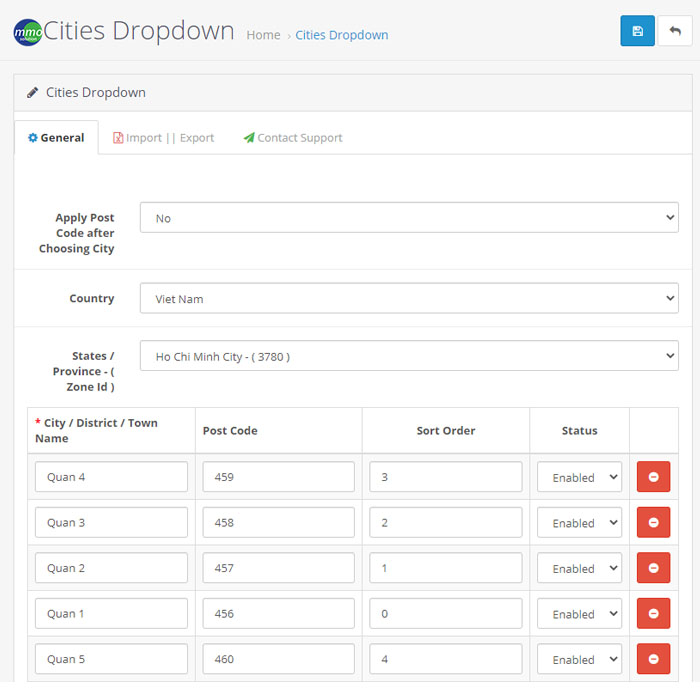The image size is (700, 700).
Task: Remove the Quan 3 row
Action: point(653,522)
